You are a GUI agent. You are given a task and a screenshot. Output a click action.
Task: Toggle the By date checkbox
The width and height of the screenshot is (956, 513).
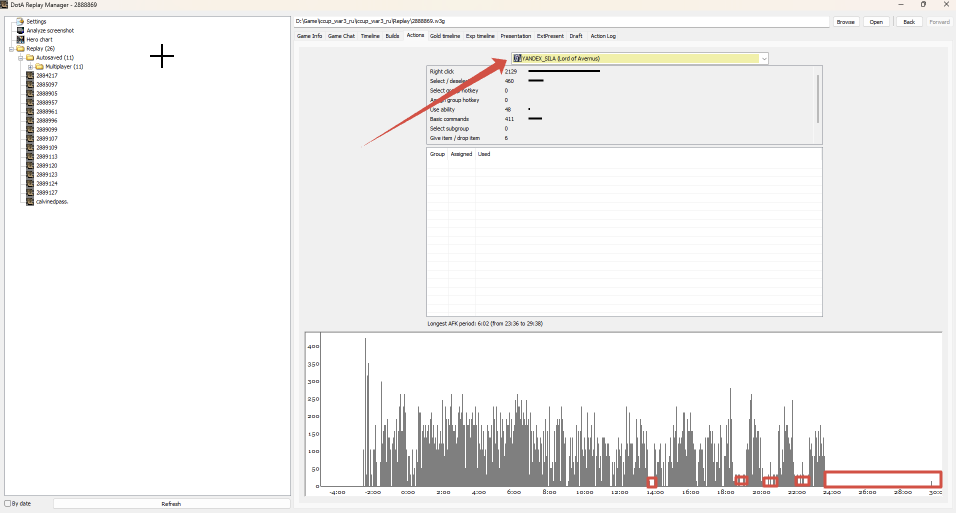tap(8, 504)
